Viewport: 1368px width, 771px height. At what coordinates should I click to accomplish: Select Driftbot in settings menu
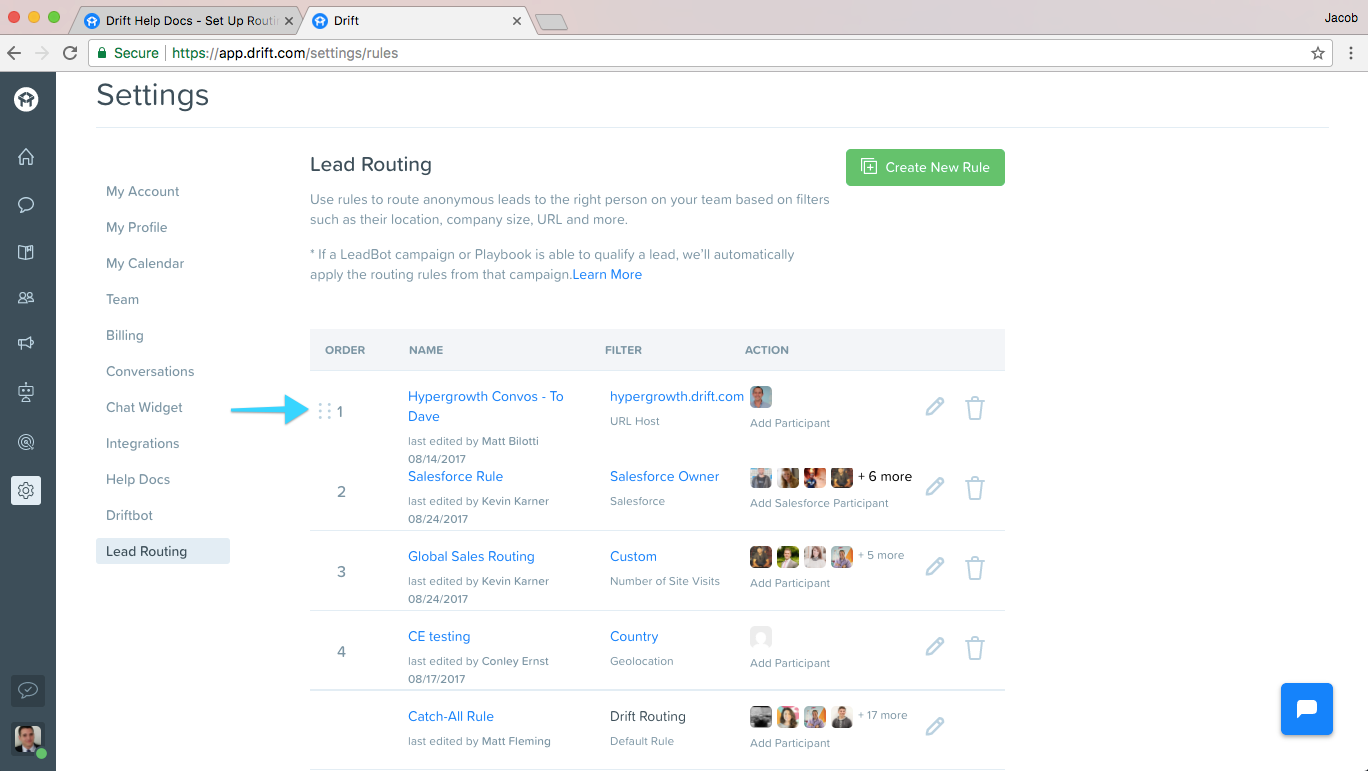click(x=129, y=515)
